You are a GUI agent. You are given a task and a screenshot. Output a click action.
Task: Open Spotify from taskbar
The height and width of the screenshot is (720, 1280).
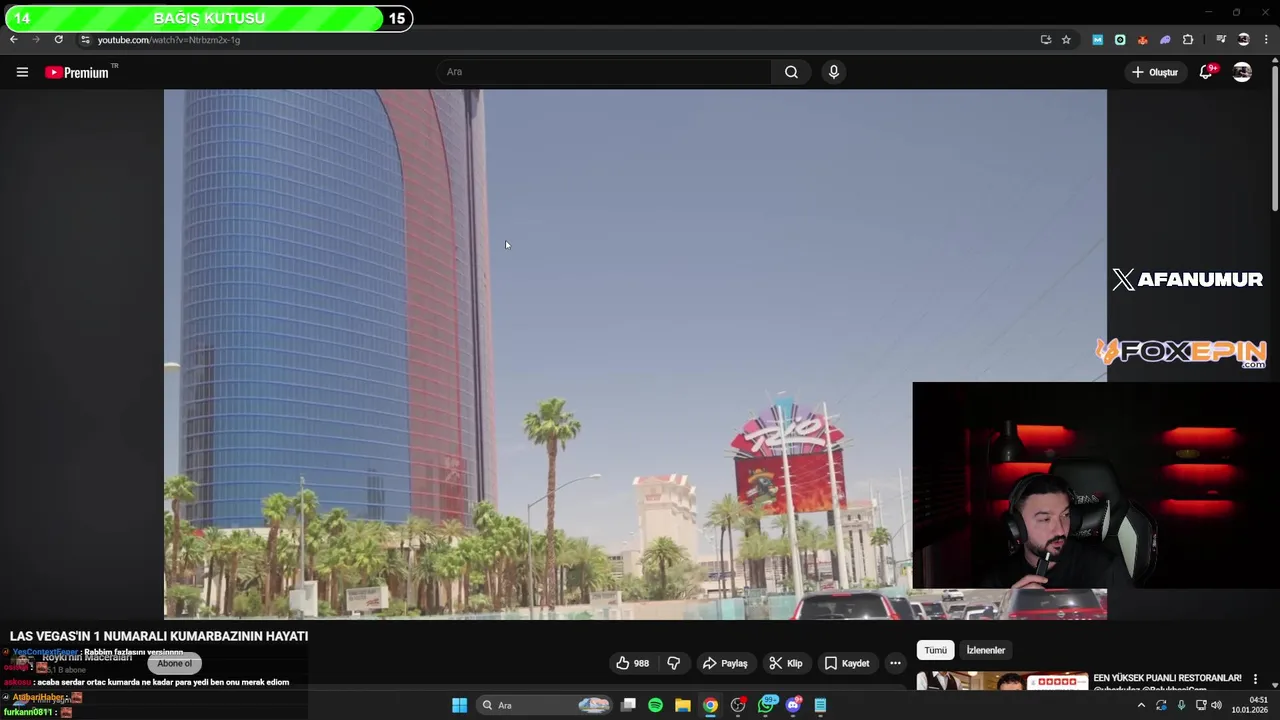click(x=655, y=705)
